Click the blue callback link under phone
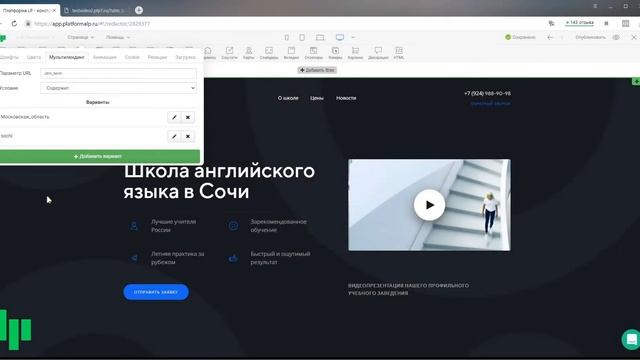The height and width of the screenshot is (360, 640). (490, 104)
